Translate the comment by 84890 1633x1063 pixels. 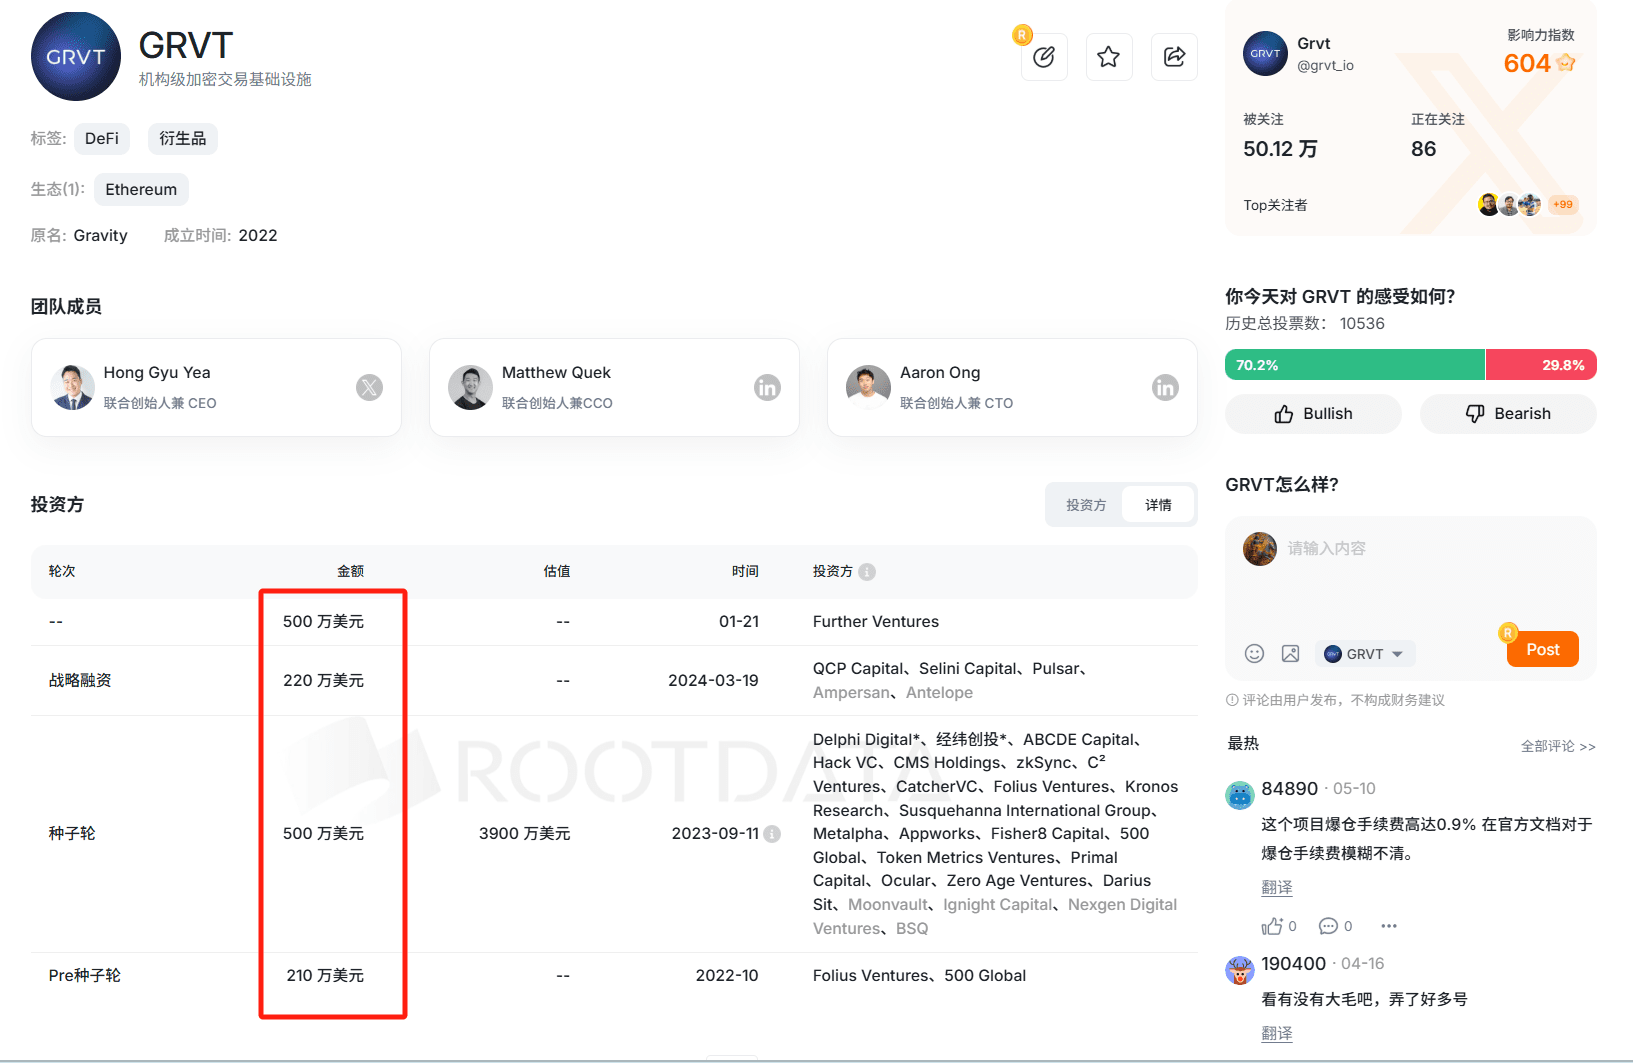[1277, 888]
